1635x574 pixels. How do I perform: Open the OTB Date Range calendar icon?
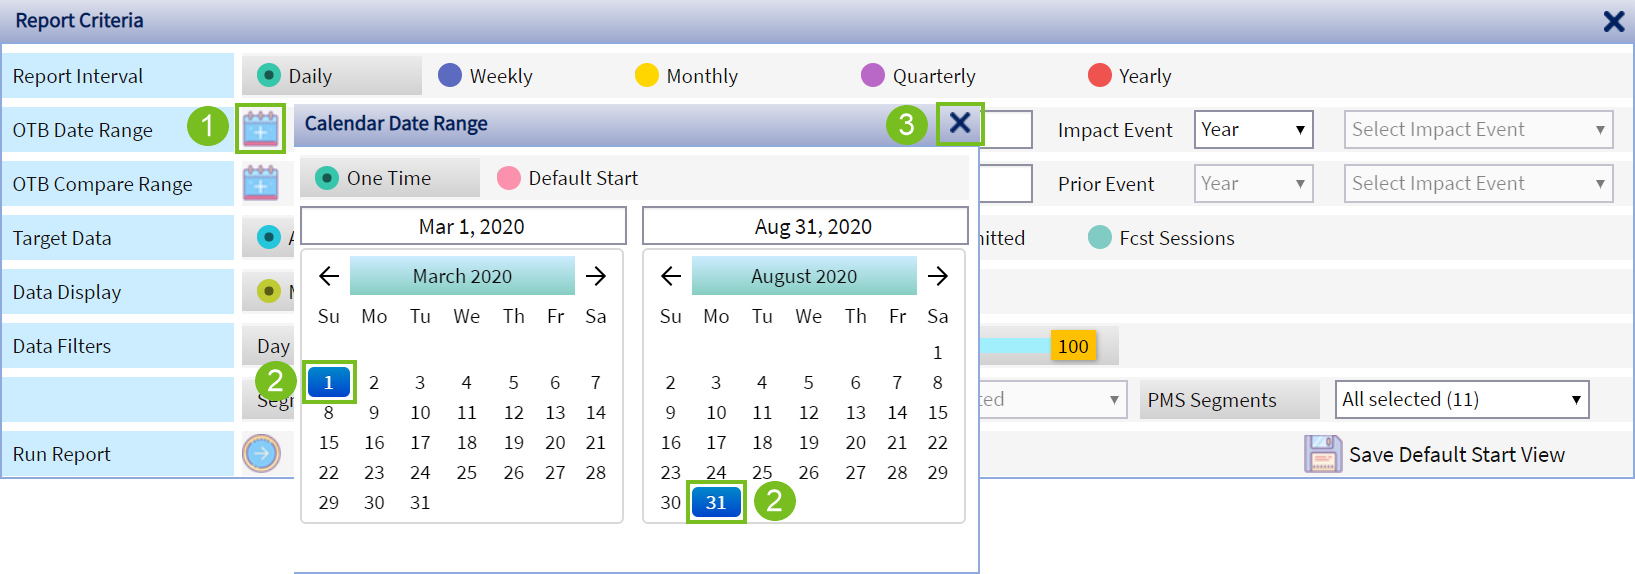(260, 129)
